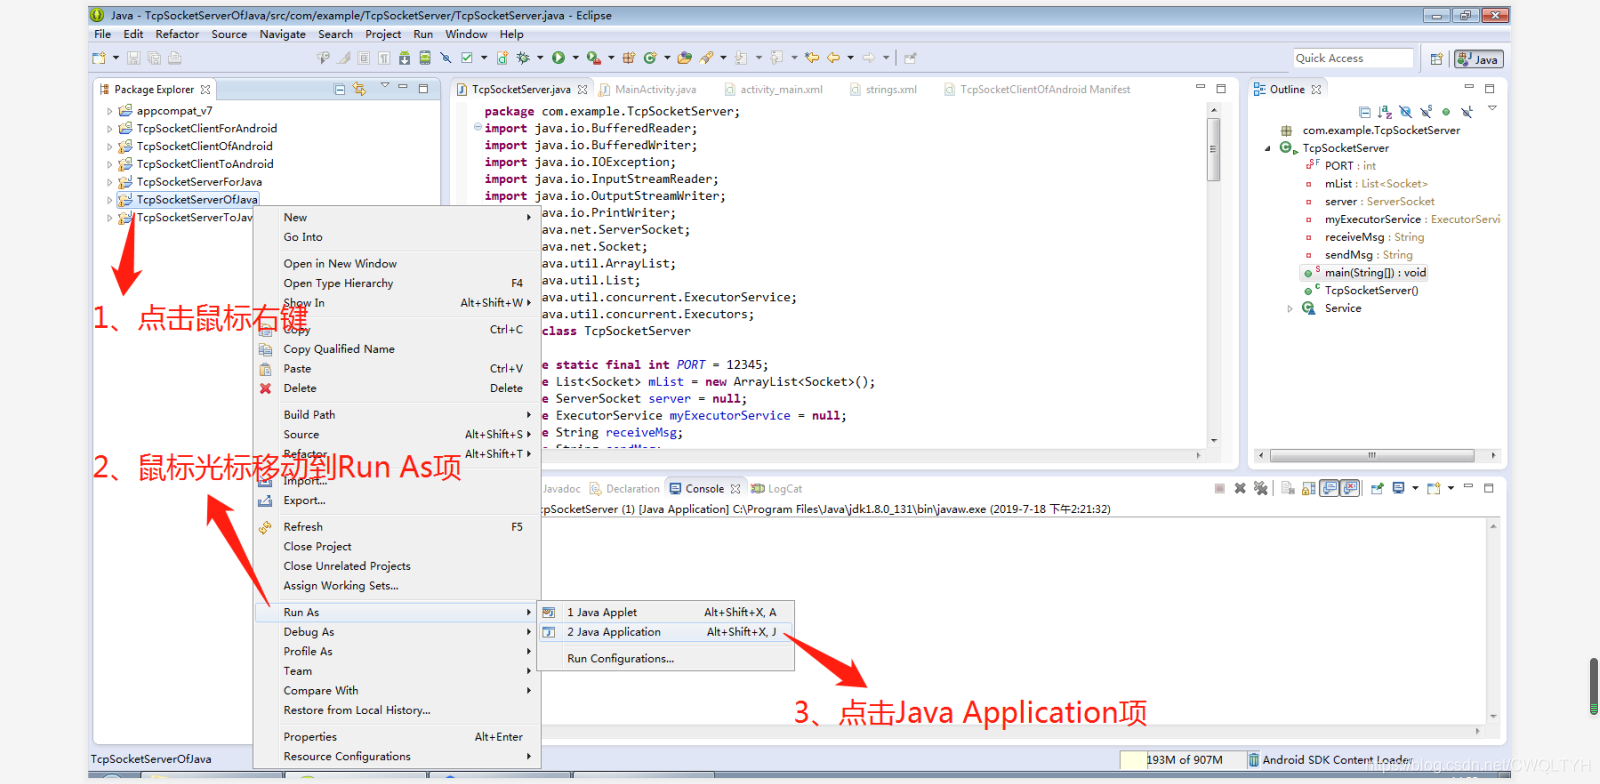Click the New wizard toolbar icon

[99, 58]
